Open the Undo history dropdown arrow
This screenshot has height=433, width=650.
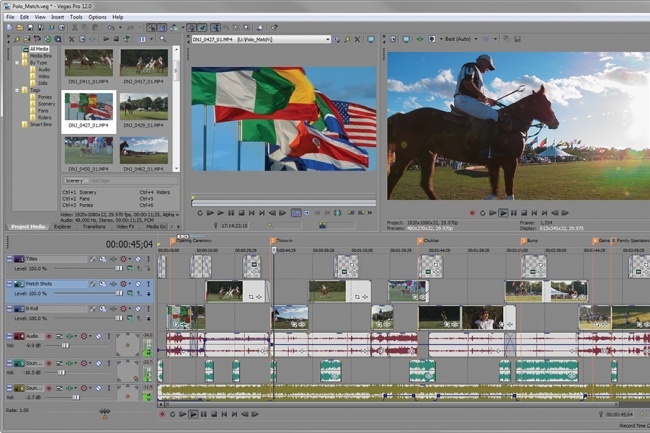120,28
